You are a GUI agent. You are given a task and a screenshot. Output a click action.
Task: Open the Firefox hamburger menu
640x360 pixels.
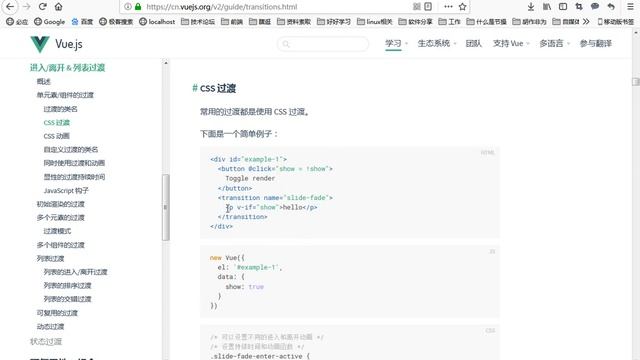click(x=630, y=7)
